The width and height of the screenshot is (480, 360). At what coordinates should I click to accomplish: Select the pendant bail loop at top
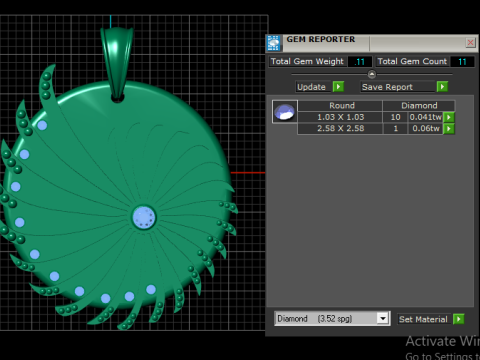click(117, 63)
